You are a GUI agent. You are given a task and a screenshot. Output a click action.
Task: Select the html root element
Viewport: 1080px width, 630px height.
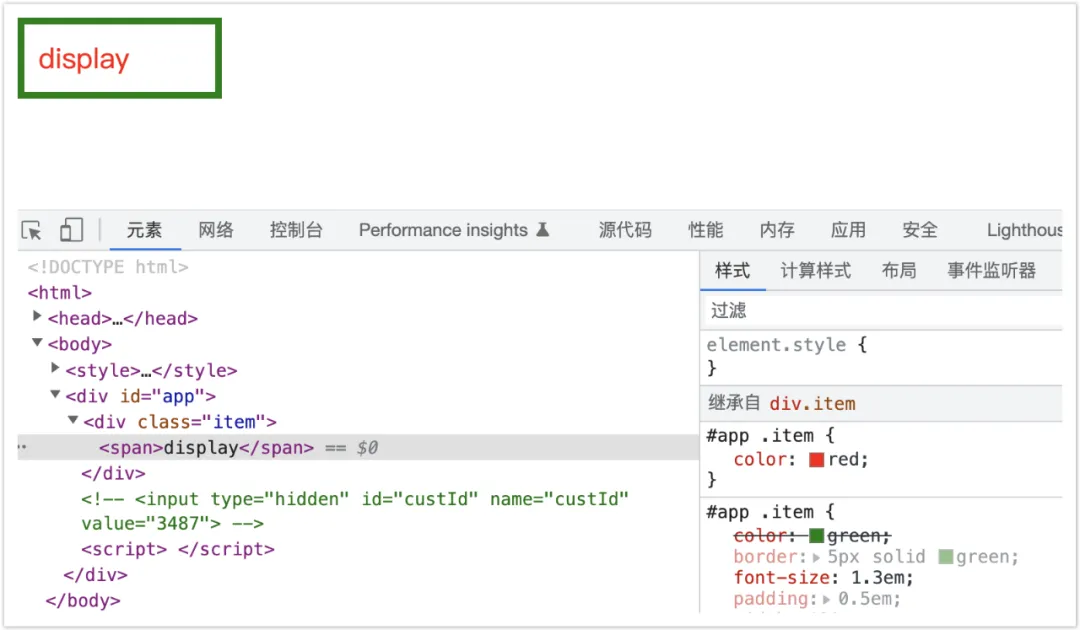point(59,293)
